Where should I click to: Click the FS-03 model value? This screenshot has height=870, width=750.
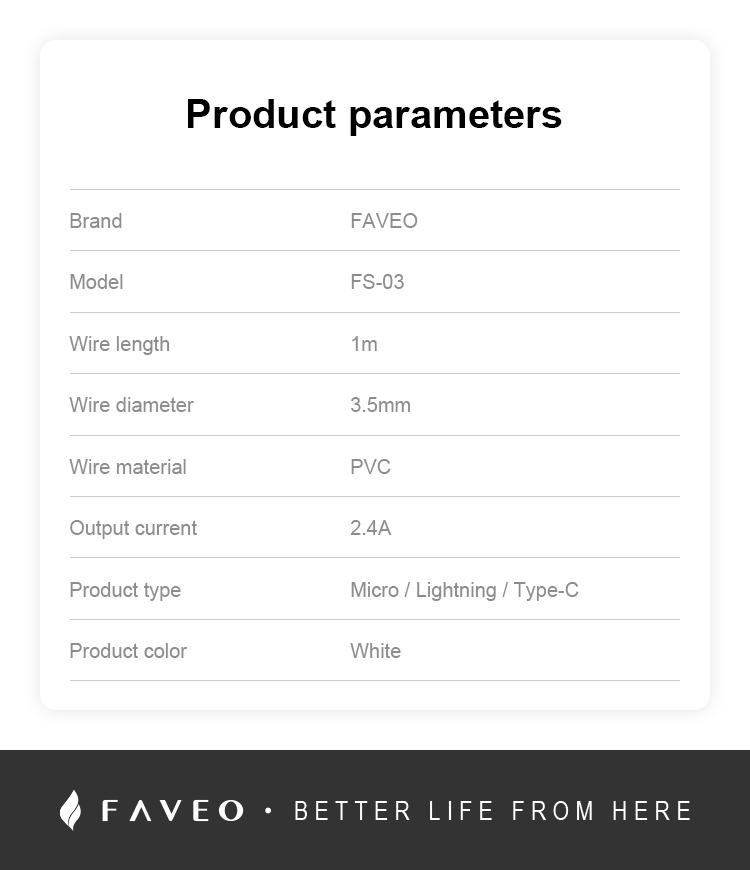[377, 282]
